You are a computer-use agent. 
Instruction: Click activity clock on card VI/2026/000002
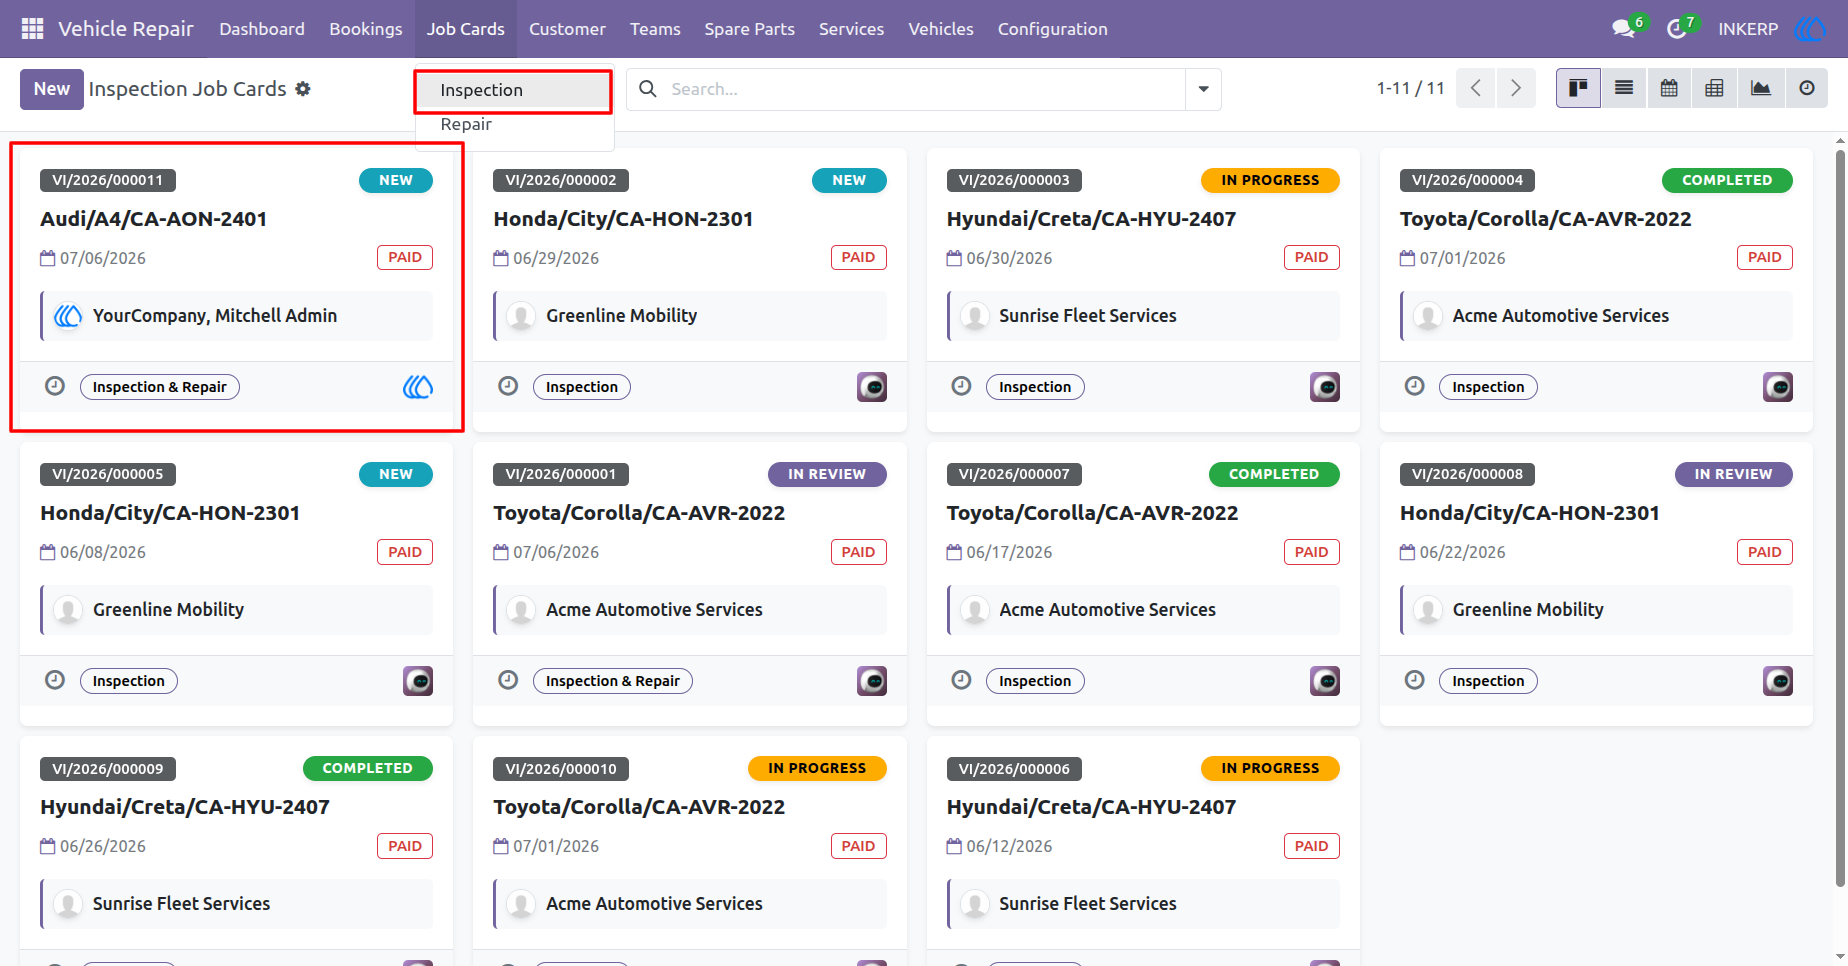[508, 386]
